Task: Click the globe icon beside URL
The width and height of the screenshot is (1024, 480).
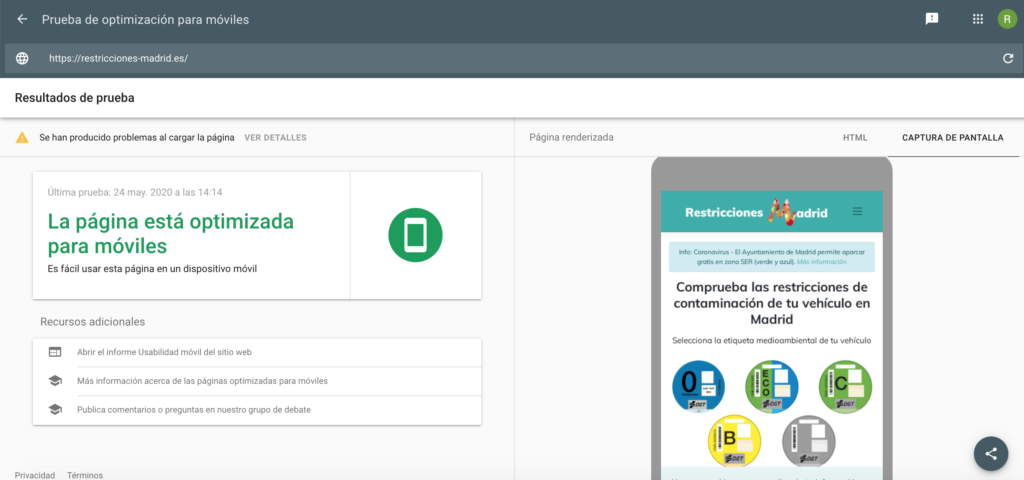Action: pos(22,58)
